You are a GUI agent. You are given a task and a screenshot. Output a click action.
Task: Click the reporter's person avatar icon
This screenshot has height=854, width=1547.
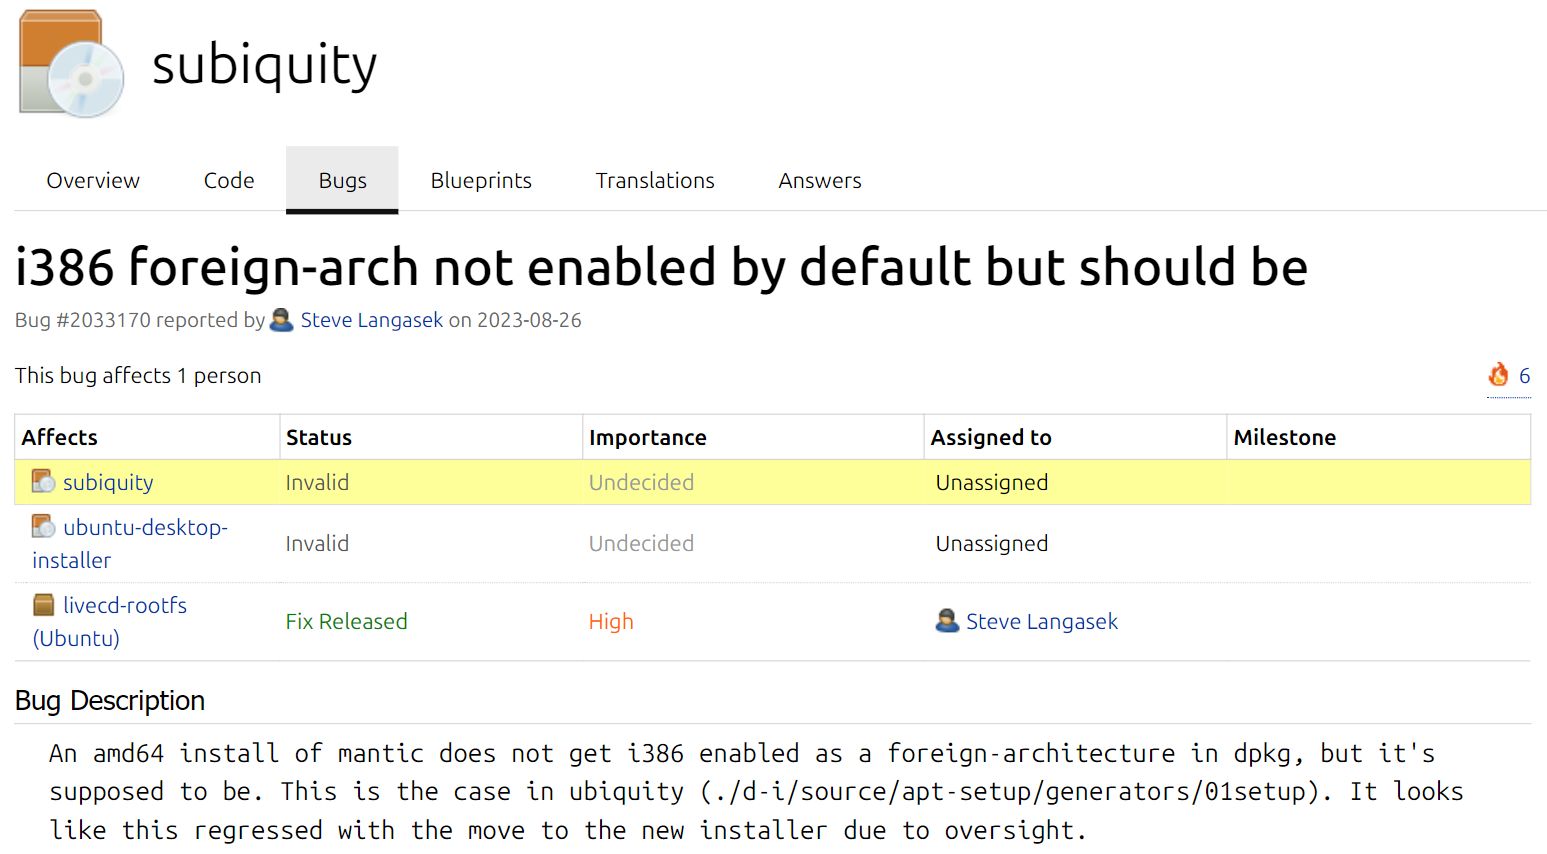[x=282, y=320]
